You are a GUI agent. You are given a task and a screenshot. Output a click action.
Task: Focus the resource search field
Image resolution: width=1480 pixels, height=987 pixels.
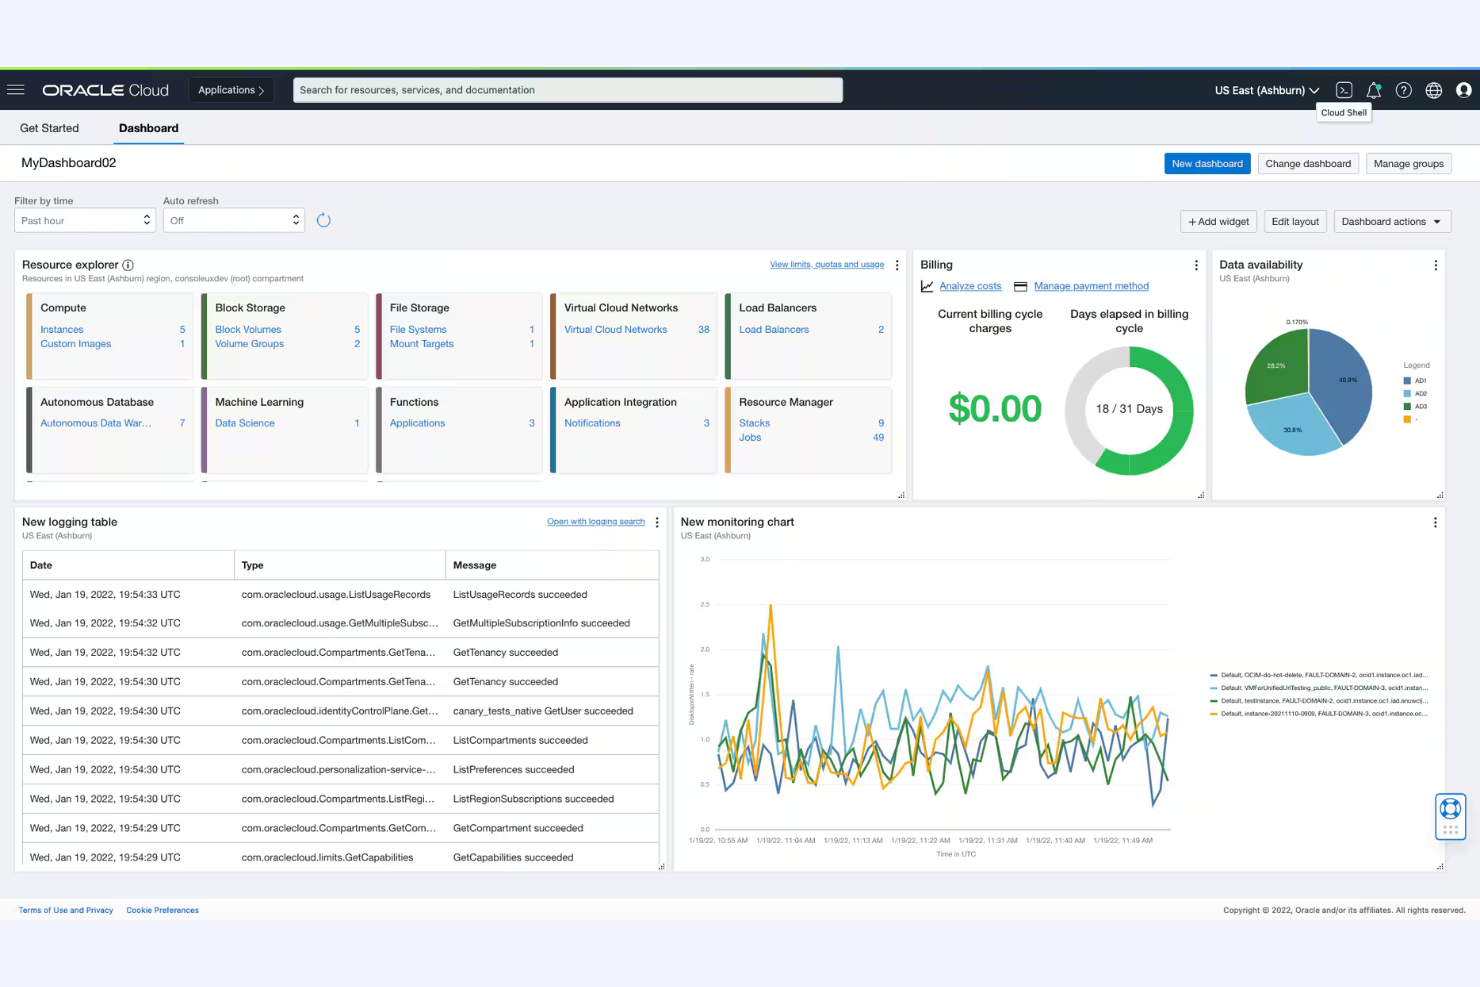[x=568, y=90]
